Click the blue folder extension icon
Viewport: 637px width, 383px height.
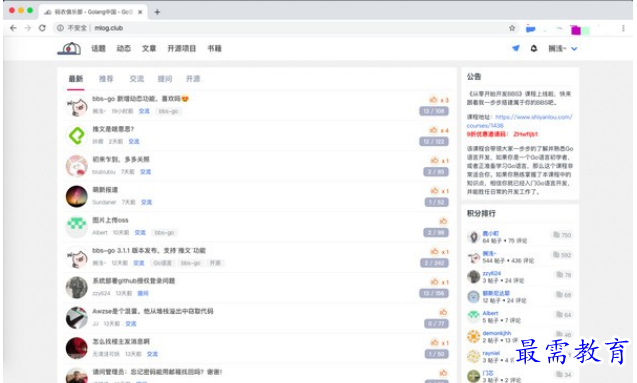(x=531, y=29)
